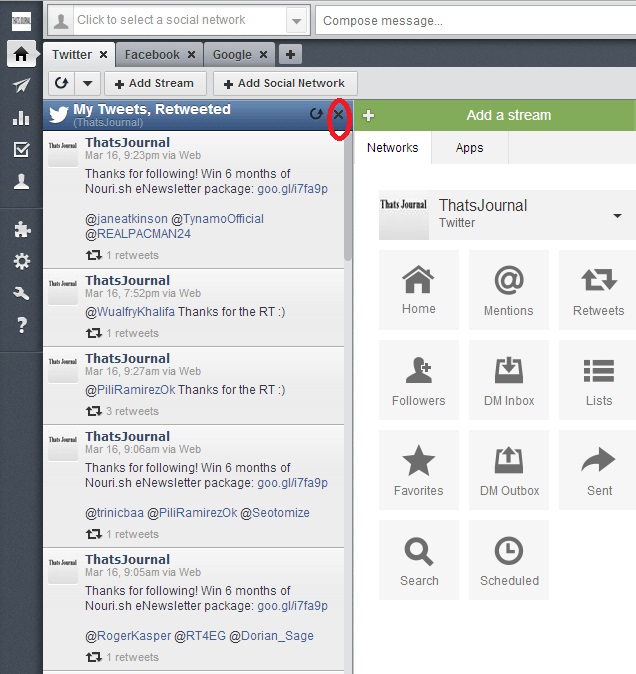Open the @RogerKasper mention link
Image resolution: width=636 pixels, height=674 pixels.
128,636
